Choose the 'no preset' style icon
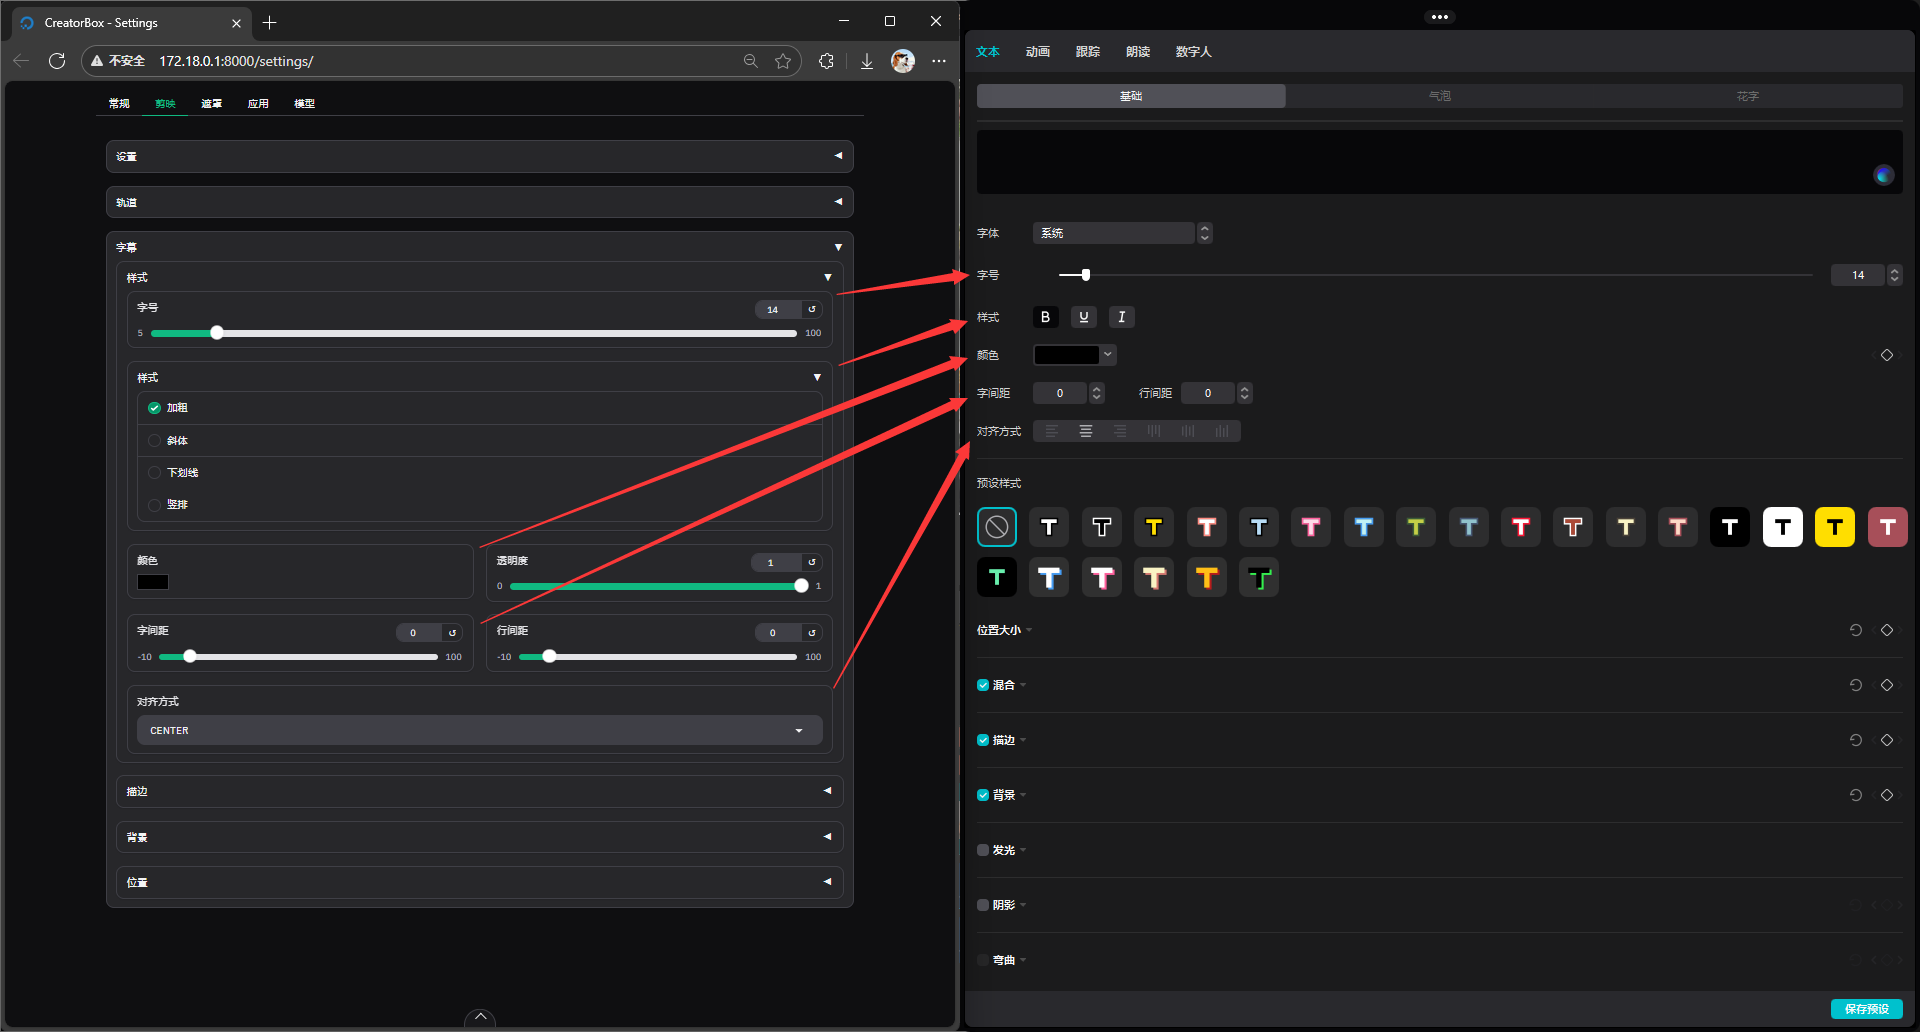1920x1032 pixels. pos(997,527)
